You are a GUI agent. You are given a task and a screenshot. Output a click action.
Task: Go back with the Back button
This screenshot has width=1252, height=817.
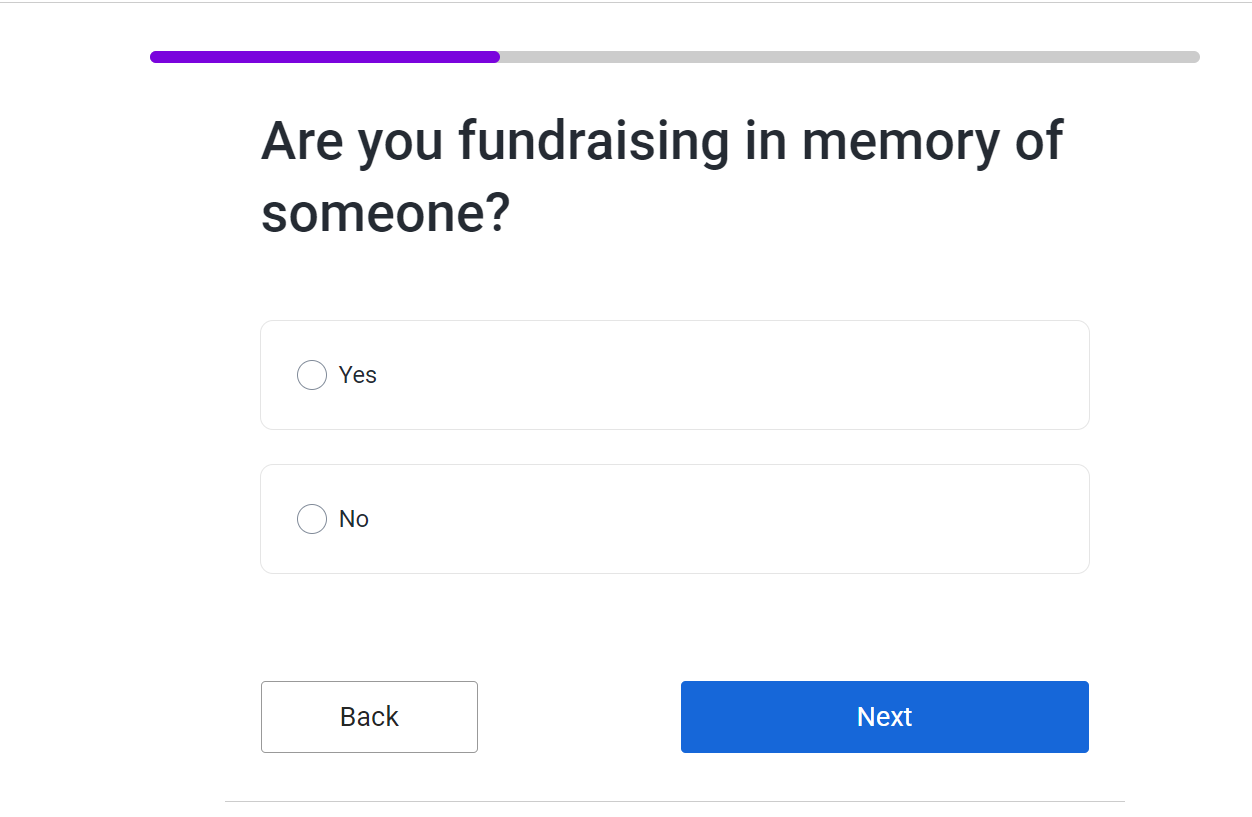click(369, 717)
